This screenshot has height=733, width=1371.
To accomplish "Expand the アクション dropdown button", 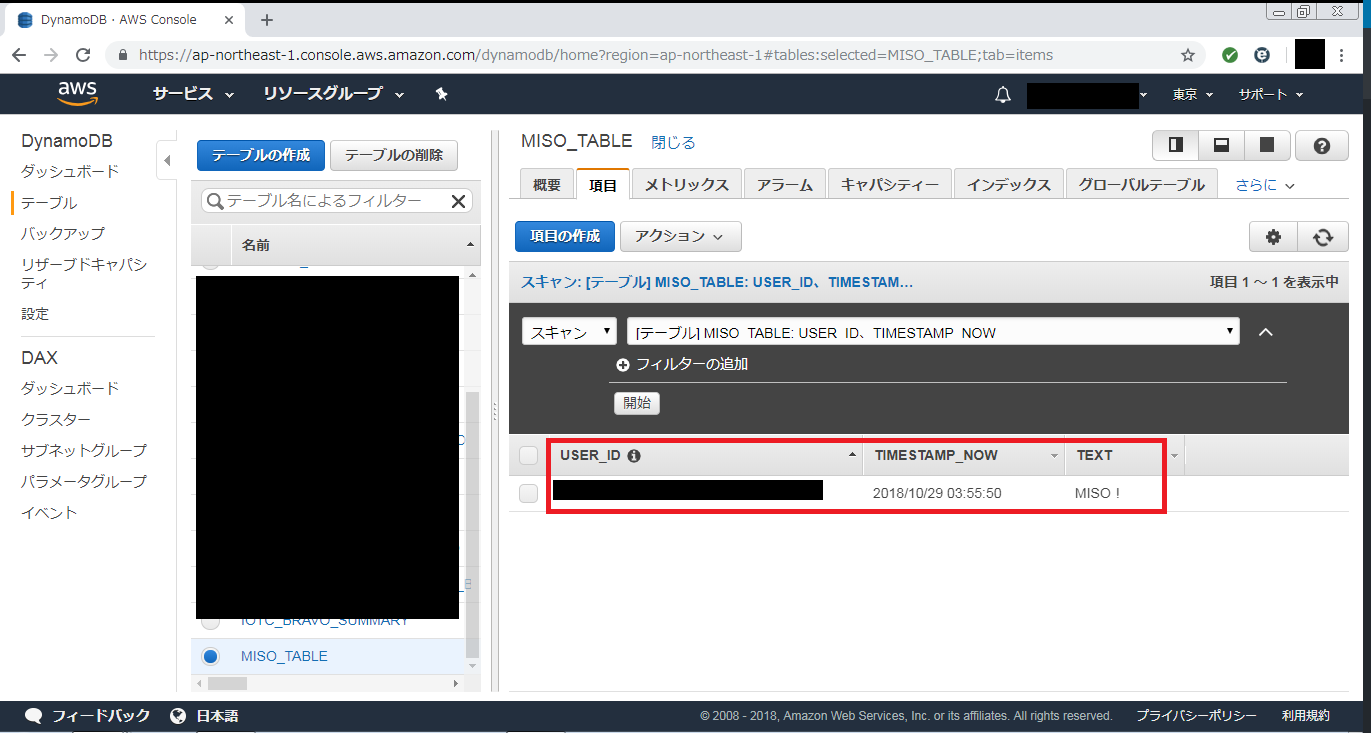I will coord(680,236).
